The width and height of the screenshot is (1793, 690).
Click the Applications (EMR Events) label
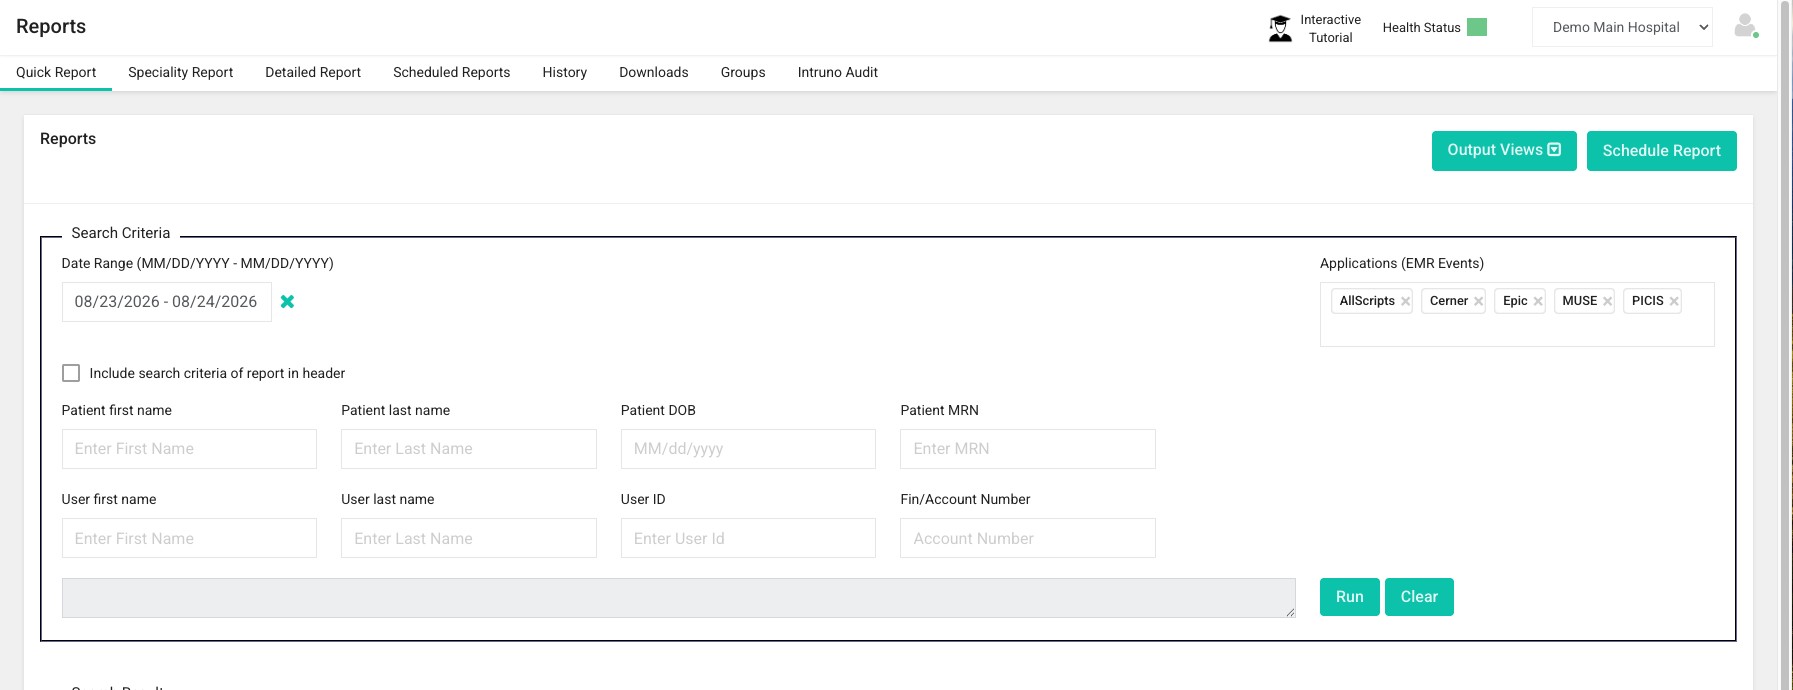(1402, 263)
